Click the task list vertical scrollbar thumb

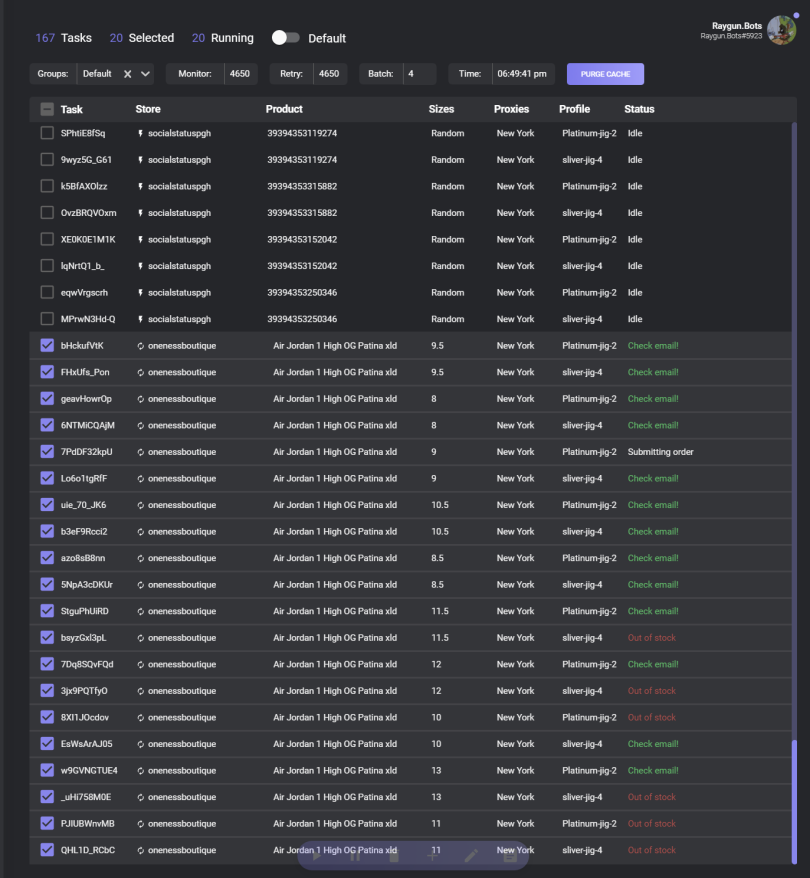pos(794,801)
